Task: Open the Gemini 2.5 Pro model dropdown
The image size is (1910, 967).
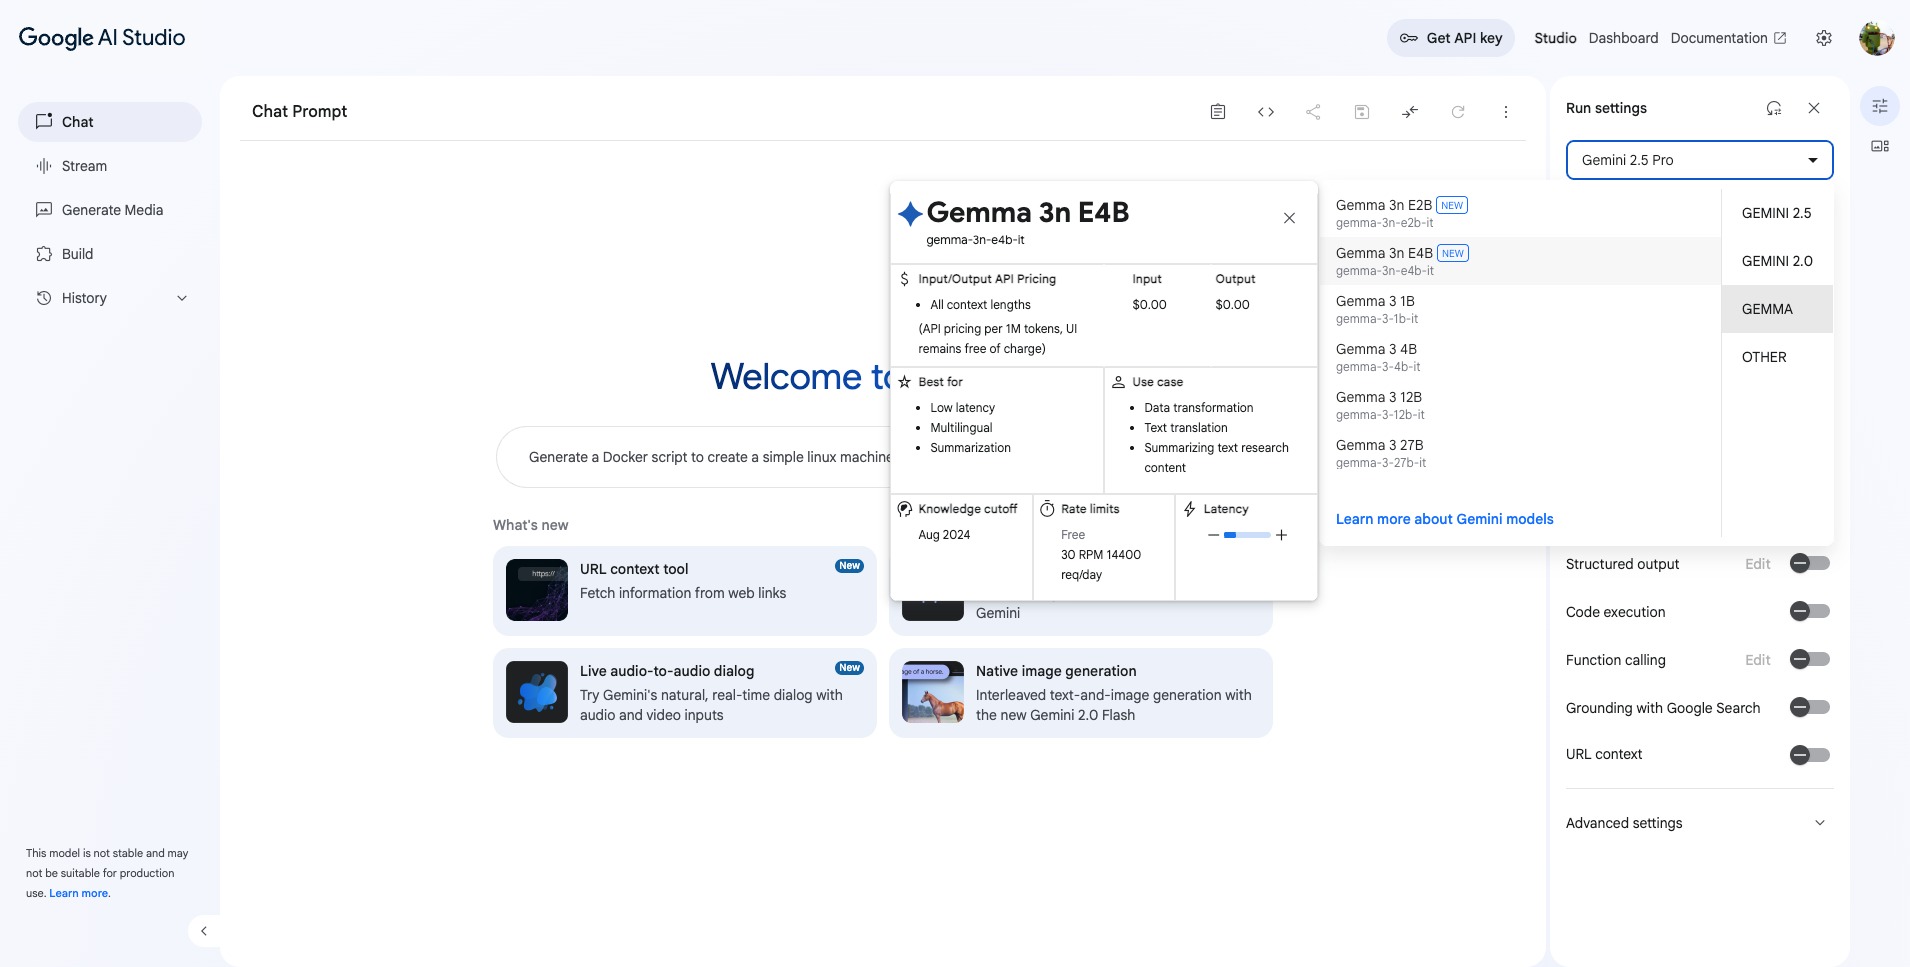Action: point(1699,160)
